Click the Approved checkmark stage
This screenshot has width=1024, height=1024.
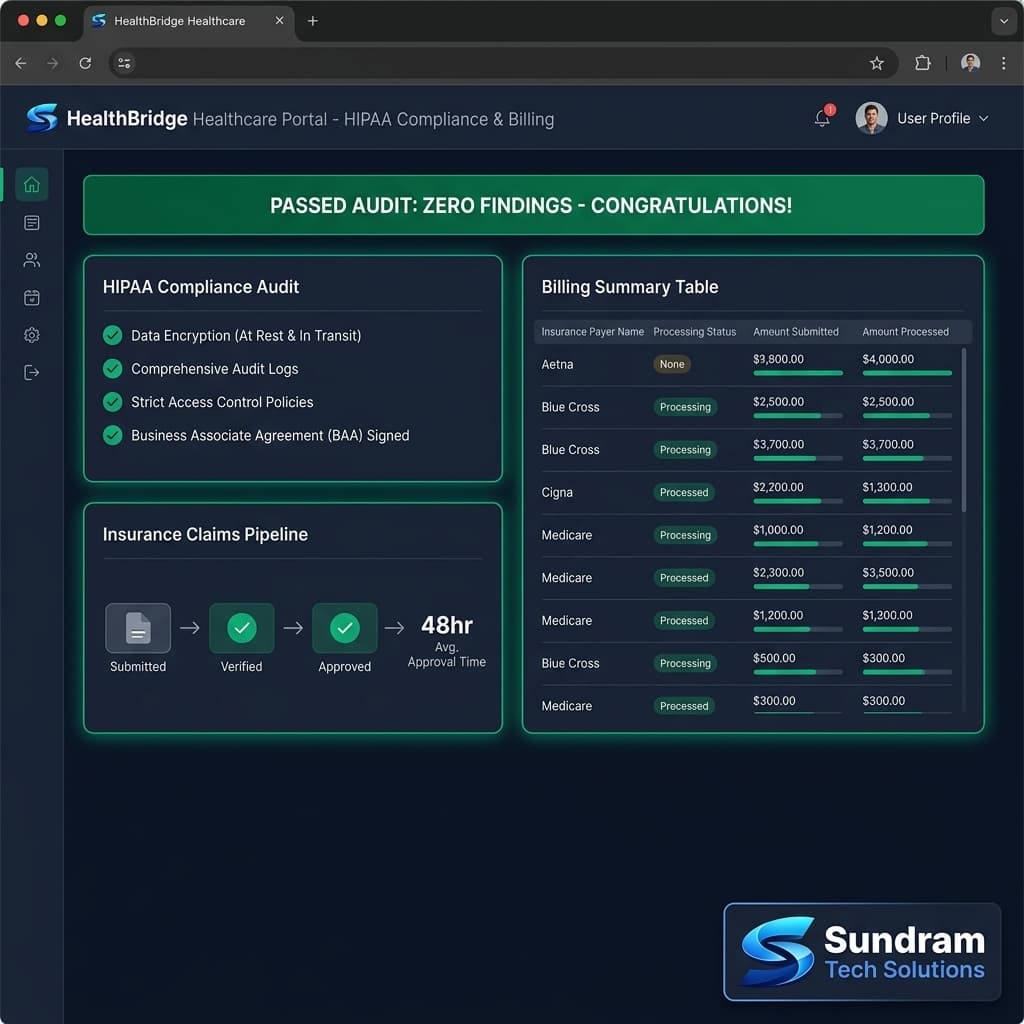[345, 628]
